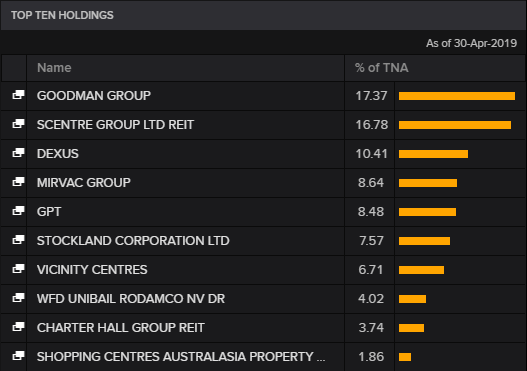Click the orange bar for GOODMAN GROUP
The image size is (527, 371).
coord(457,96)
